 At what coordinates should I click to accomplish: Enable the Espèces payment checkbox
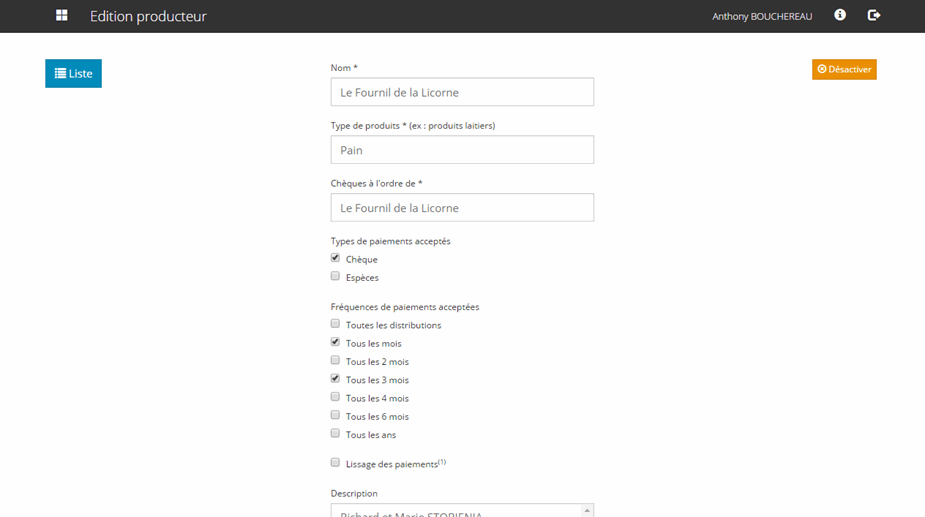coord(335,276)
